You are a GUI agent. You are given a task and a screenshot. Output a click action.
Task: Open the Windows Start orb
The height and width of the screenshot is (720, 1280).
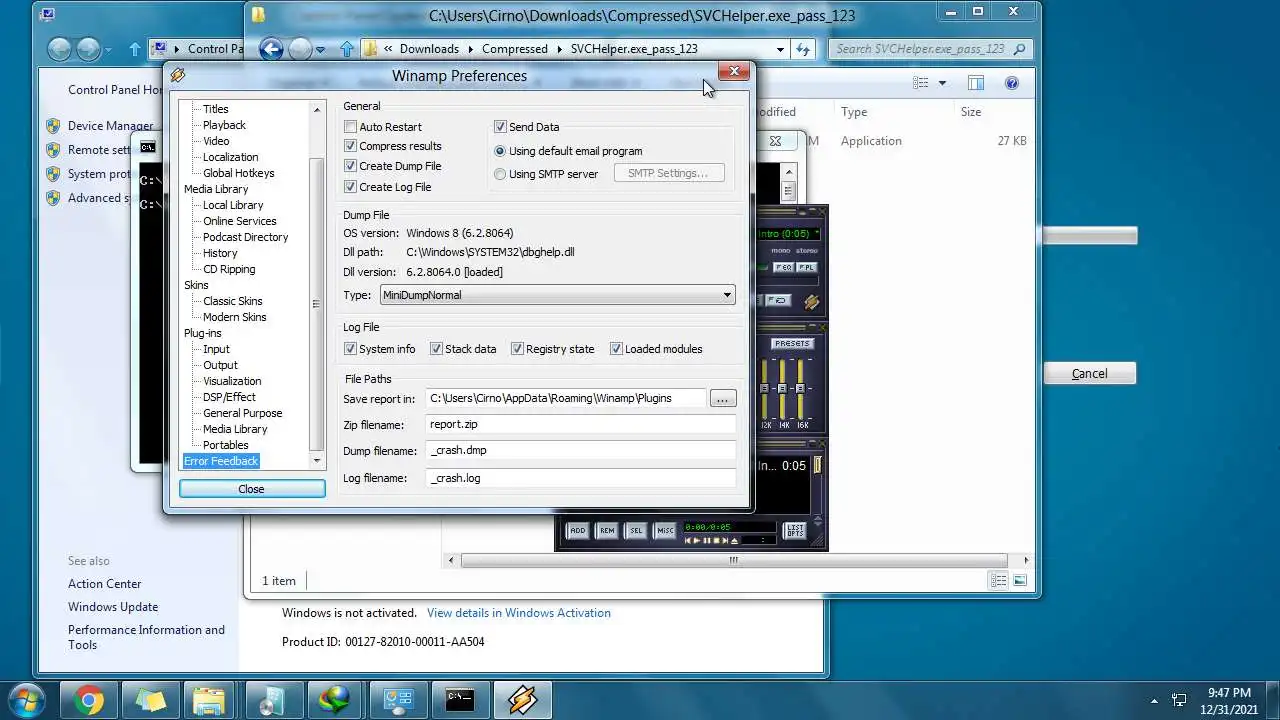27,700
